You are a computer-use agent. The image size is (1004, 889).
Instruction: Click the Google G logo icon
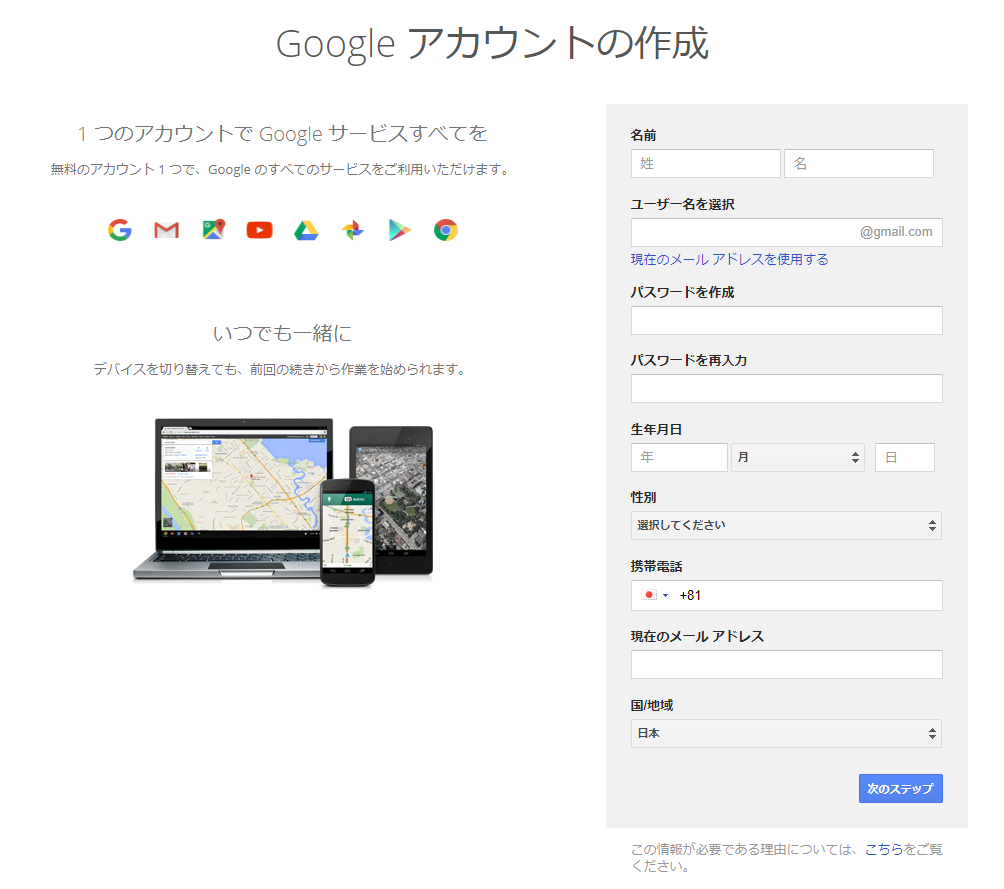(x=120, y=230)
